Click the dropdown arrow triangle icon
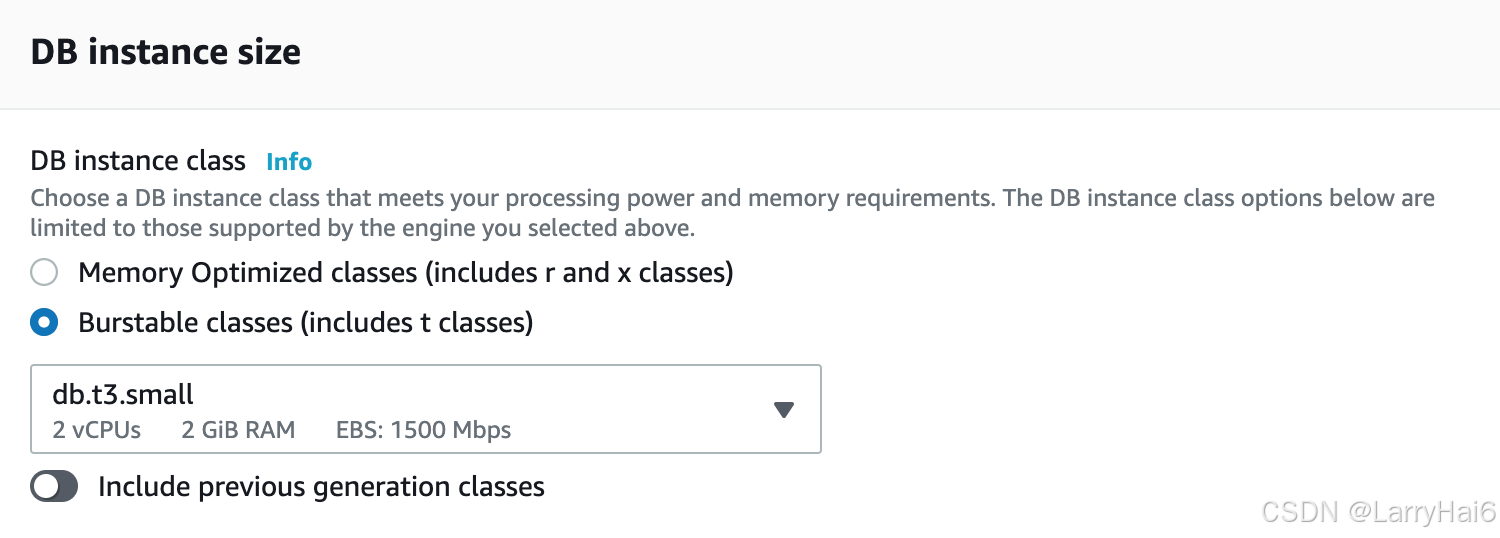This screenshot has height=538, width=1500. tap(784, 410)
